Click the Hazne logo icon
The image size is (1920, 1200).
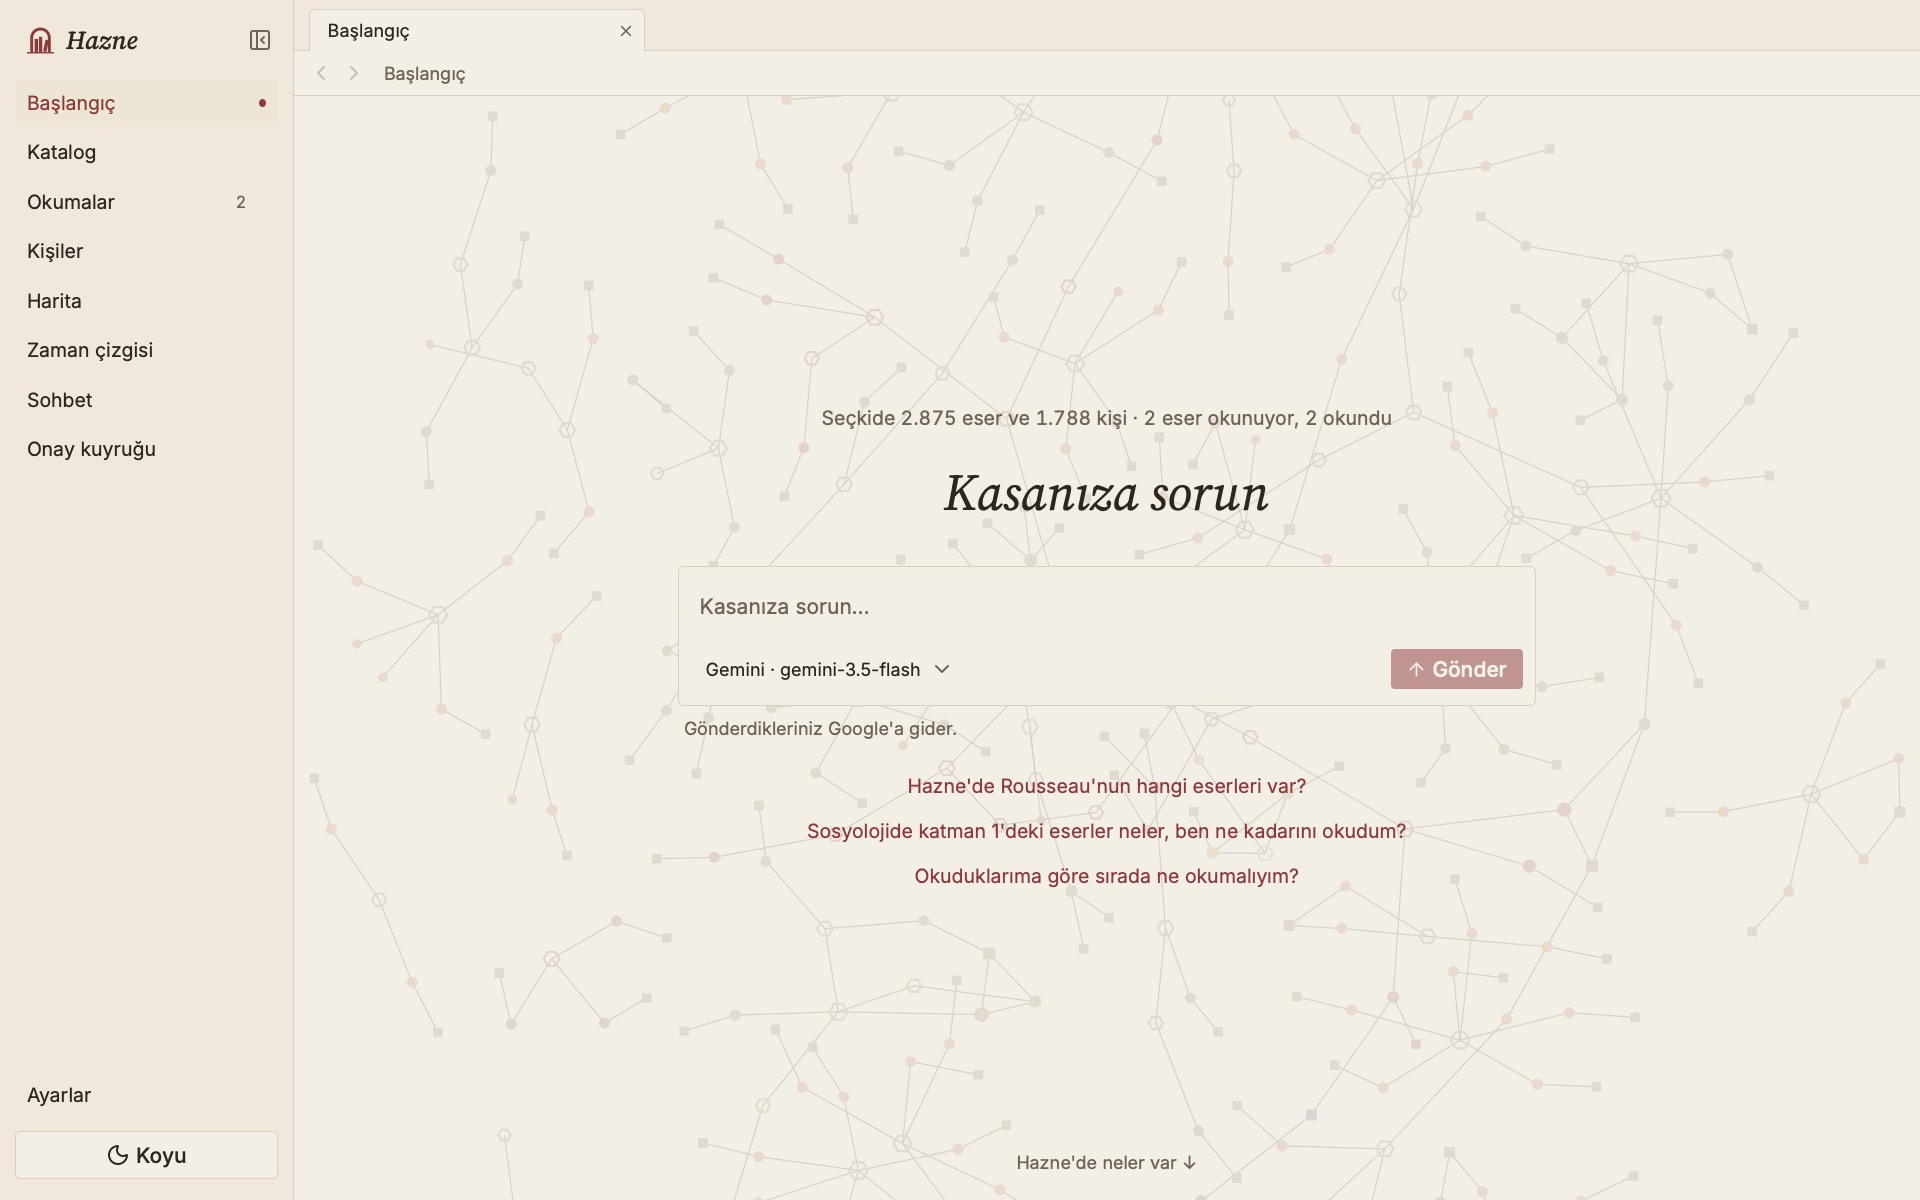click(40, 40)
